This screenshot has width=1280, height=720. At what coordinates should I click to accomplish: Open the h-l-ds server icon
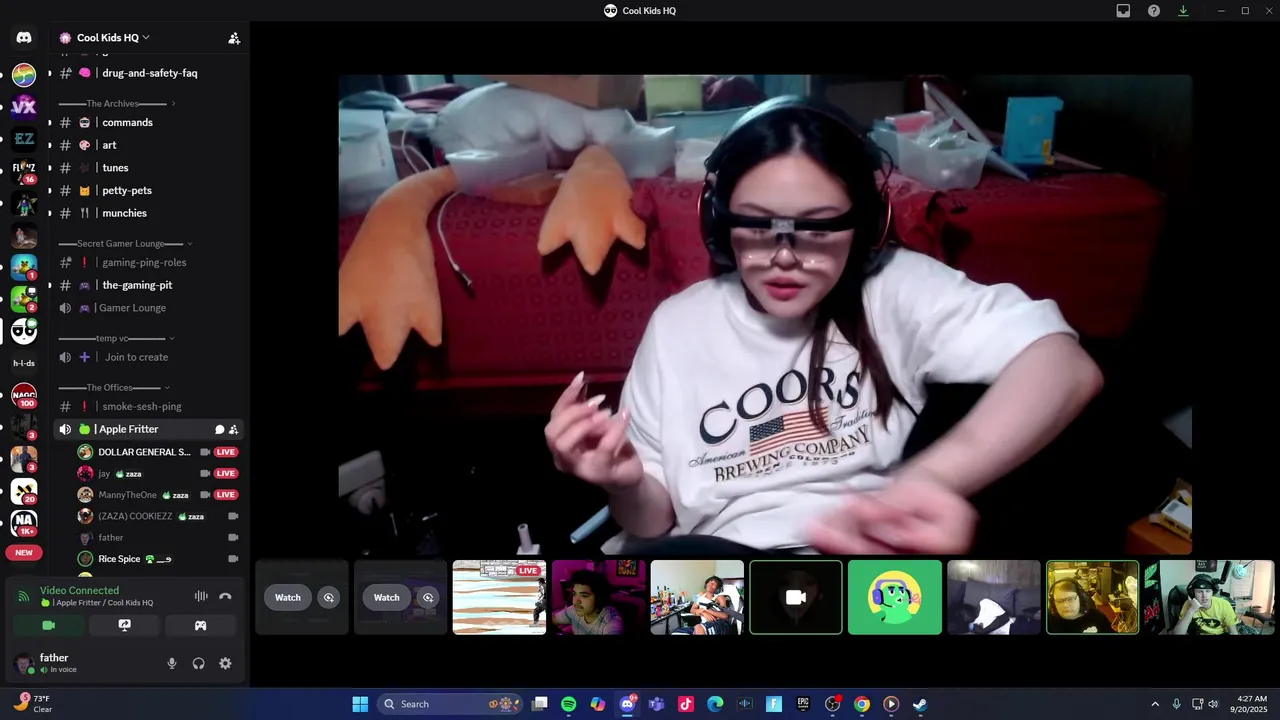[x=24, y=363]
